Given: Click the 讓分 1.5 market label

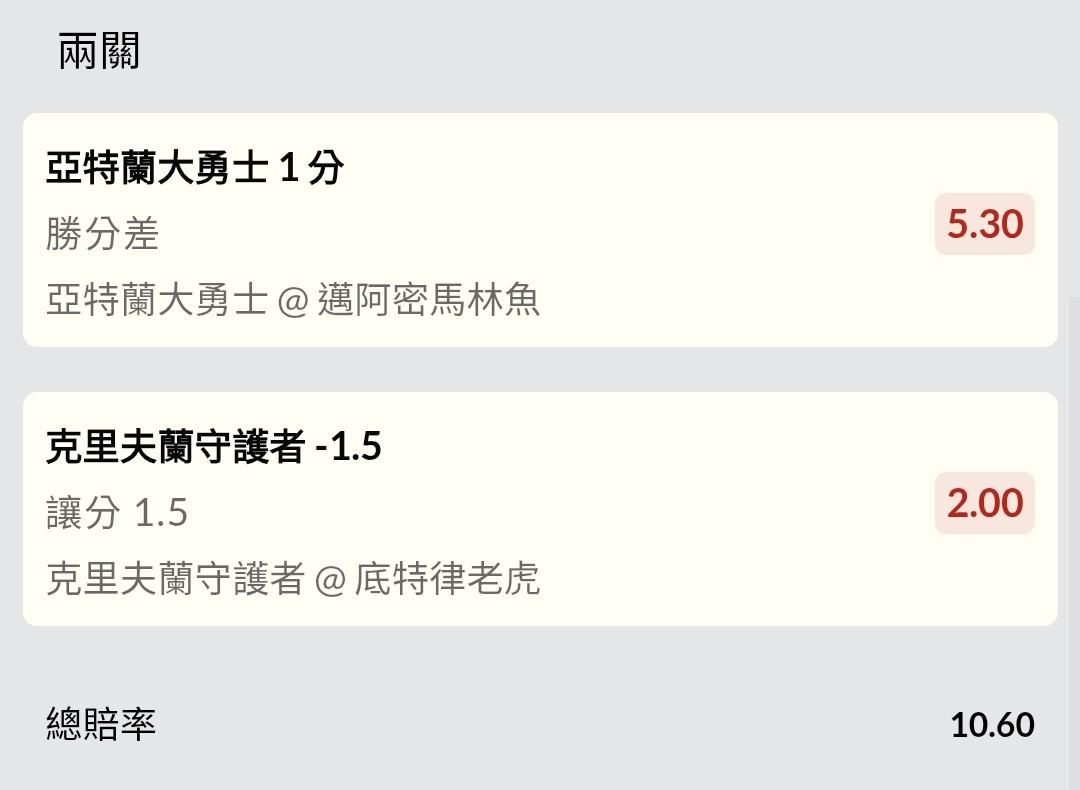Looking at the screenshot, I should [x=117, y=512].
